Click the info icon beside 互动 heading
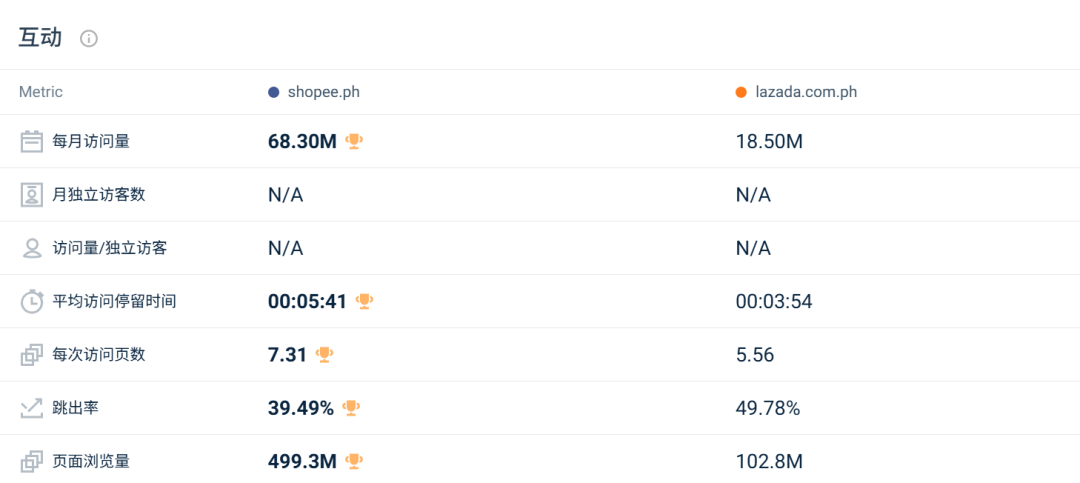1080x483 pixels. click(89, 39)
